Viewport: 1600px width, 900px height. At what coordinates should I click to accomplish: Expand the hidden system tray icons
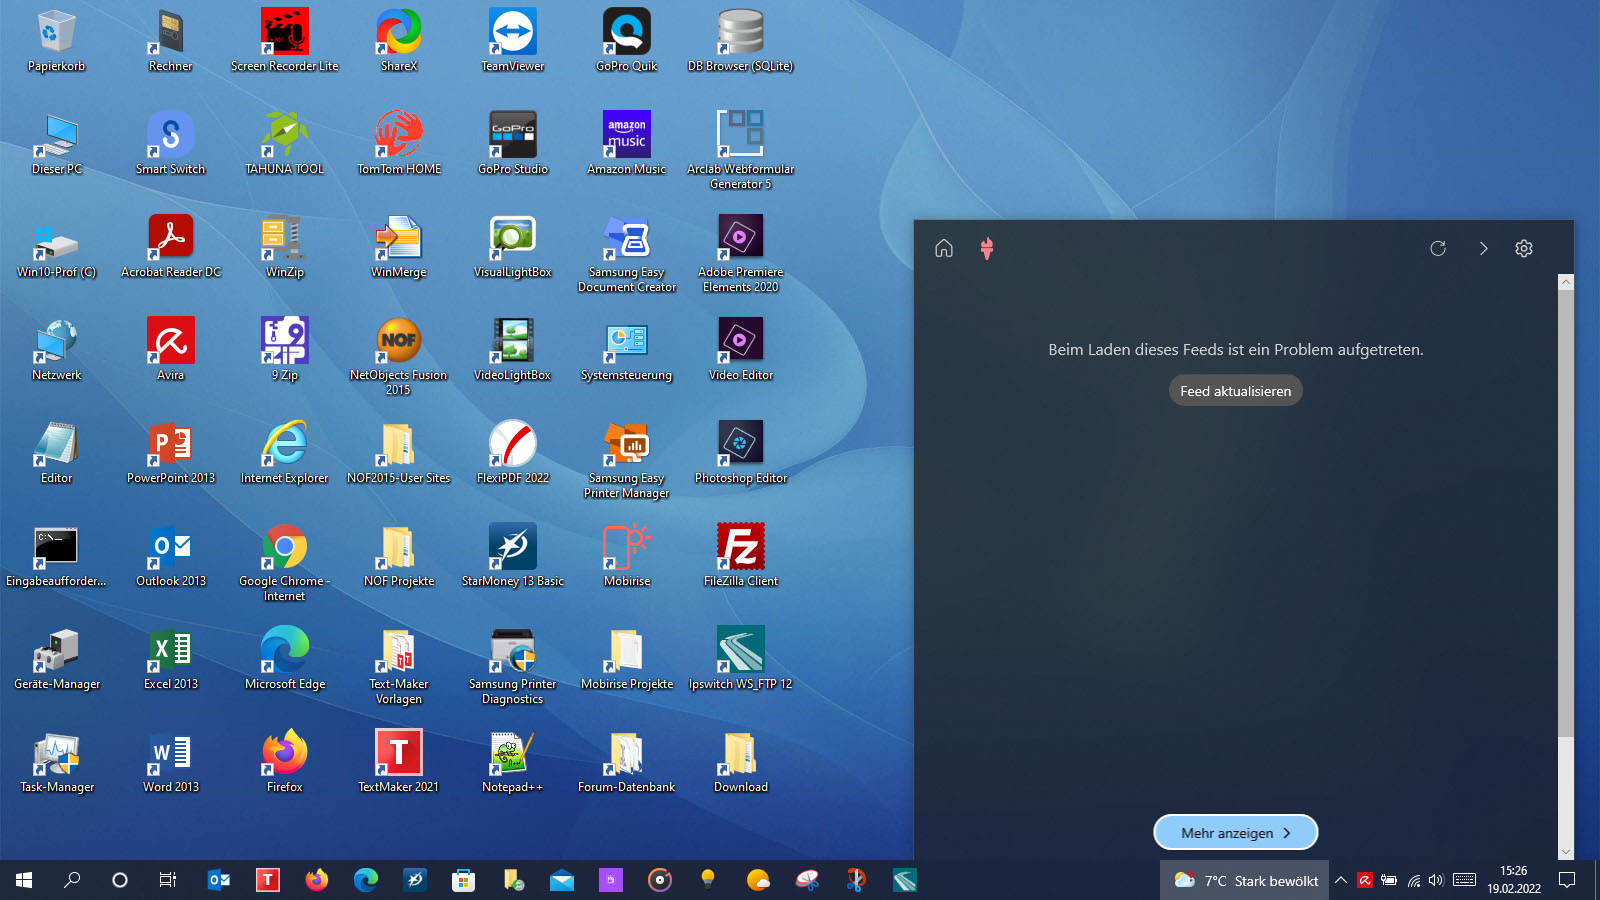click(x=1341, y=880)
